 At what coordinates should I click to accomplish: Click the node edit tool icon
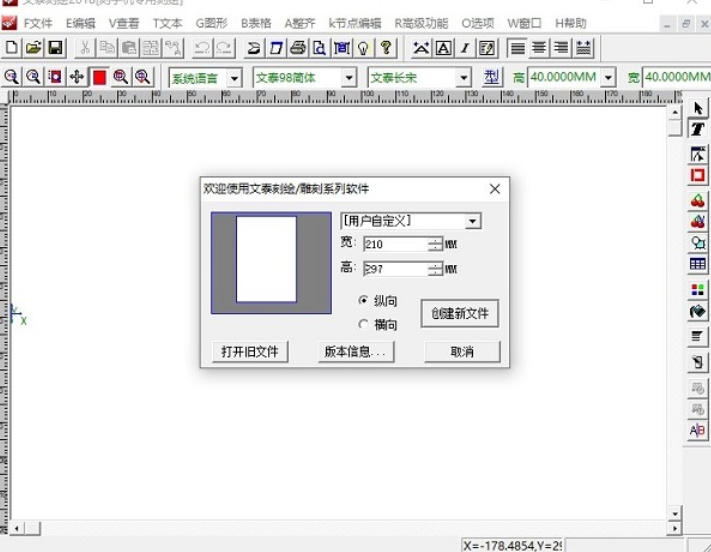coord(698,155)
